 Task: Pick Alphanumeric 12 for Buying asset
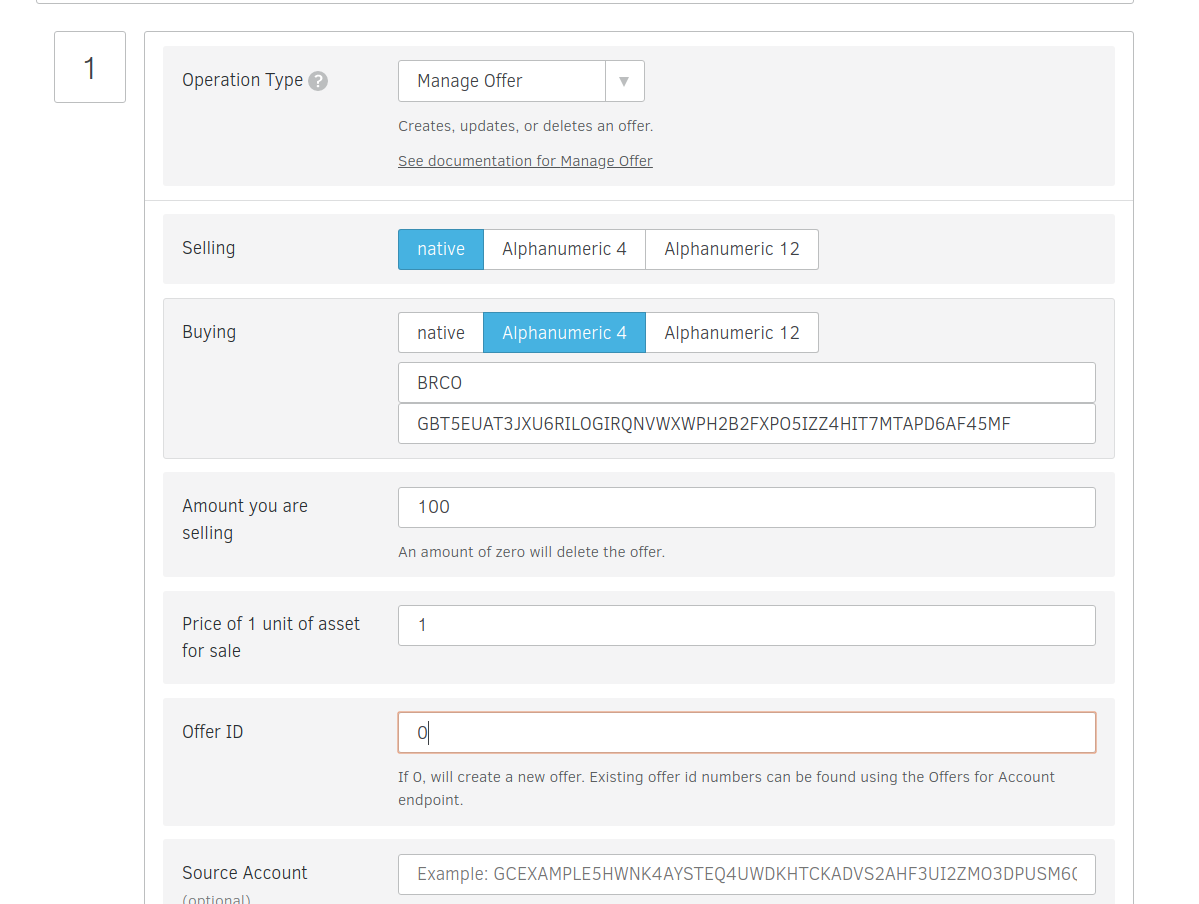pos(731,333)
